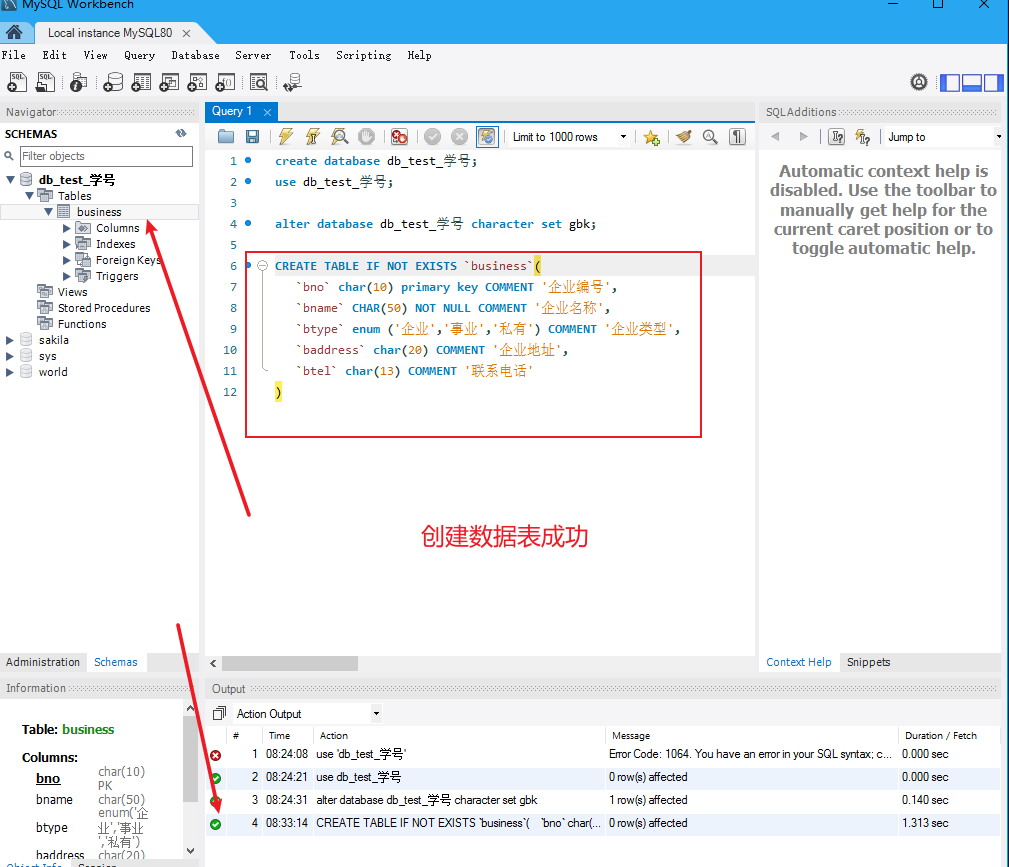Toggle automatic context help icon
The width and height of the screenshot is (1009, 867).
coord(863,136)
